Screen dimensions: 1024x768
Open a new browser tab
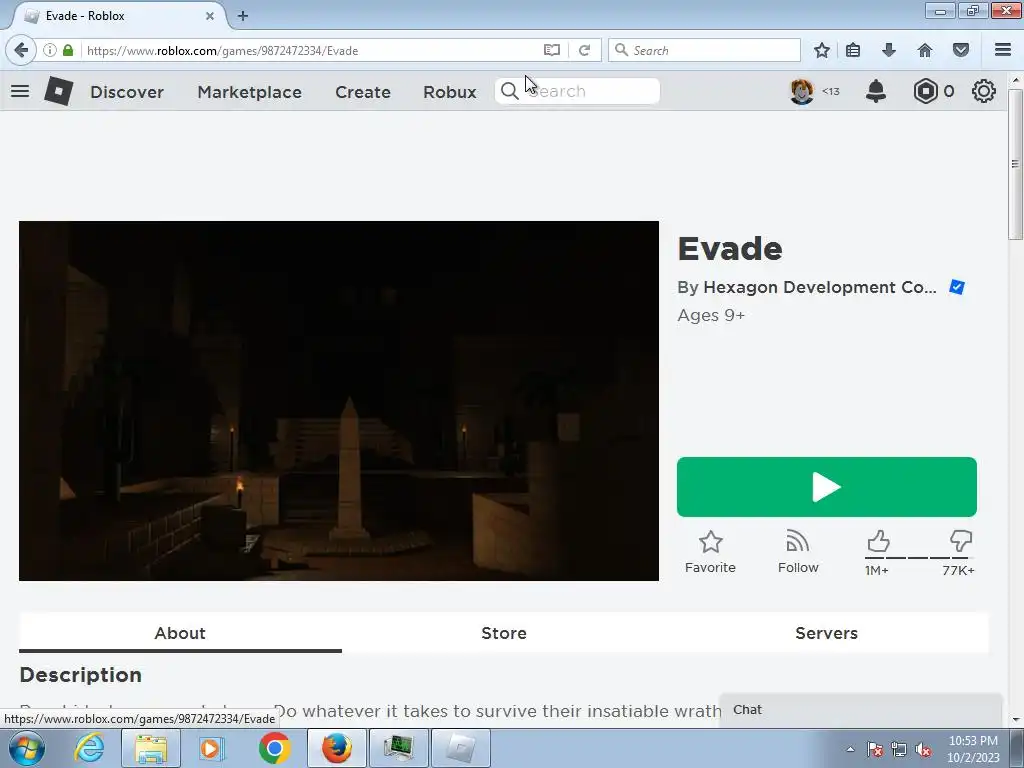coord(243,16)
